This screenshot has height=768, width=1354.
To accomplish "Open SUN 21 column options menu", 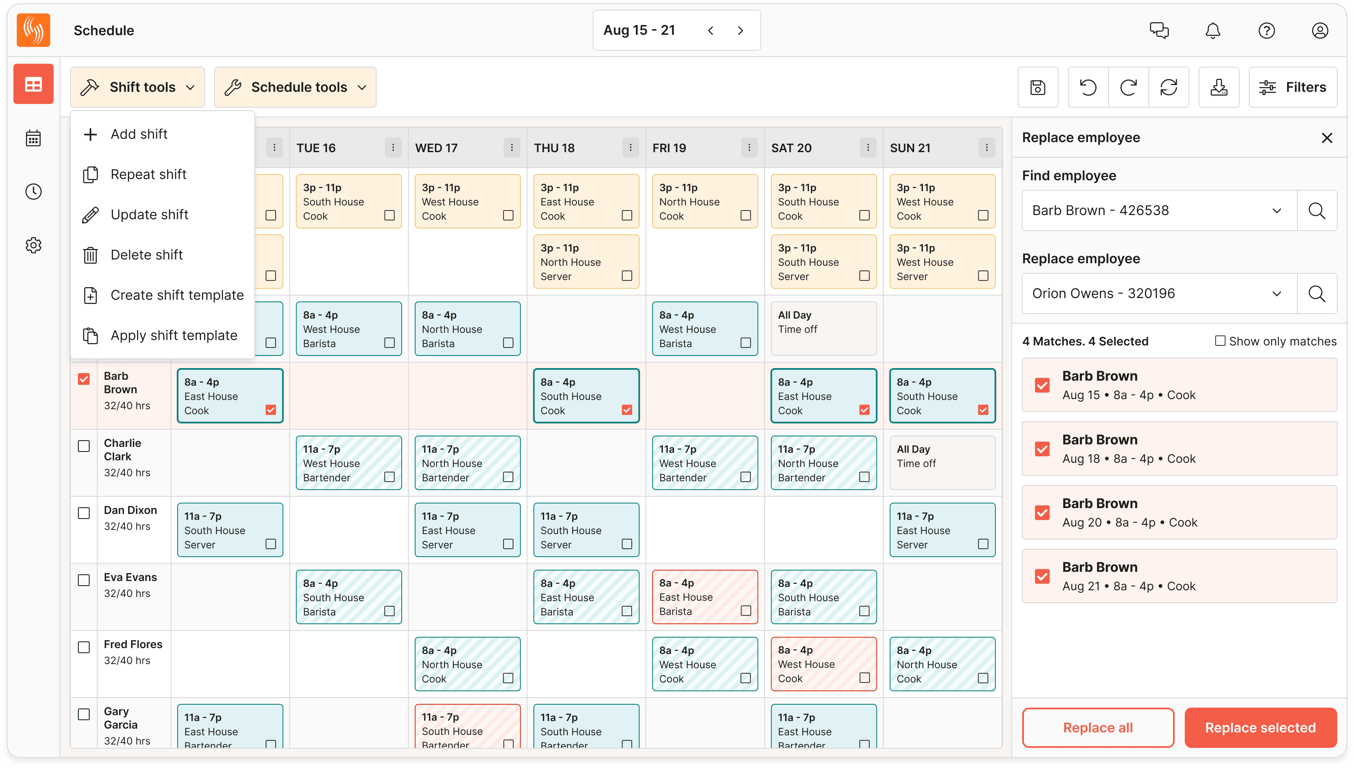I will point(986,148).
